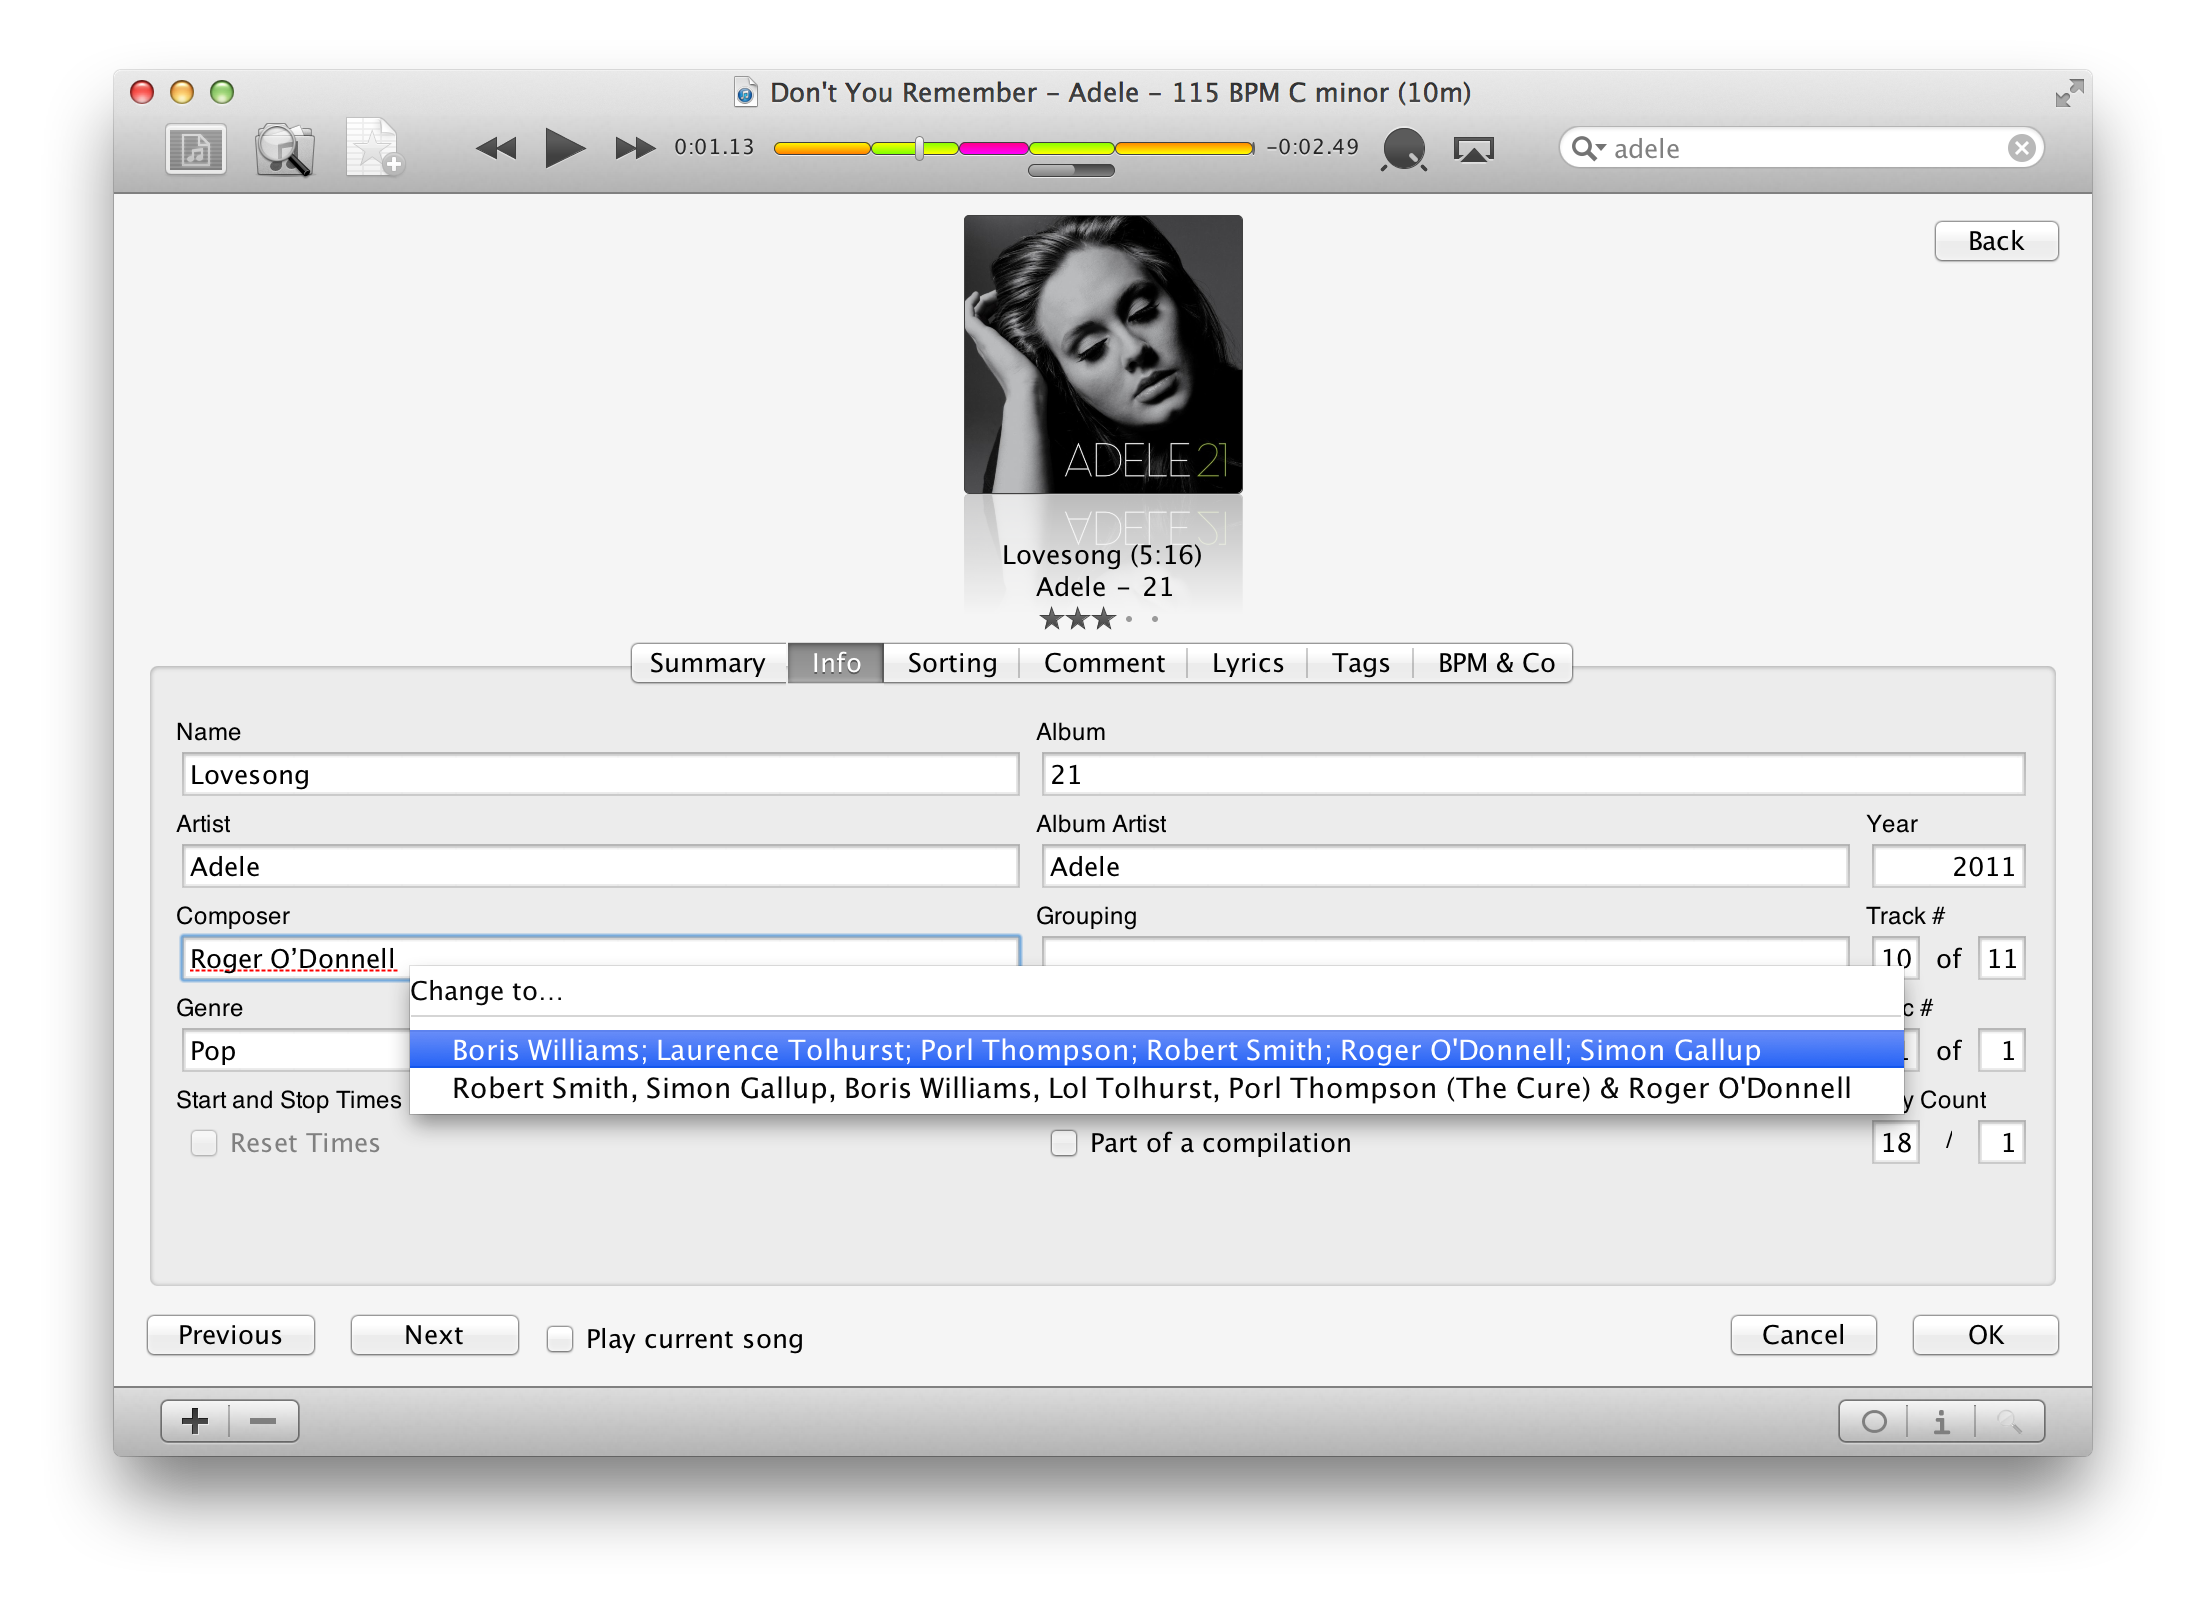This screenshot has height=1614, width=2206.
Task: Click the Adele 21 album artwork
Action: point(1103,354)
